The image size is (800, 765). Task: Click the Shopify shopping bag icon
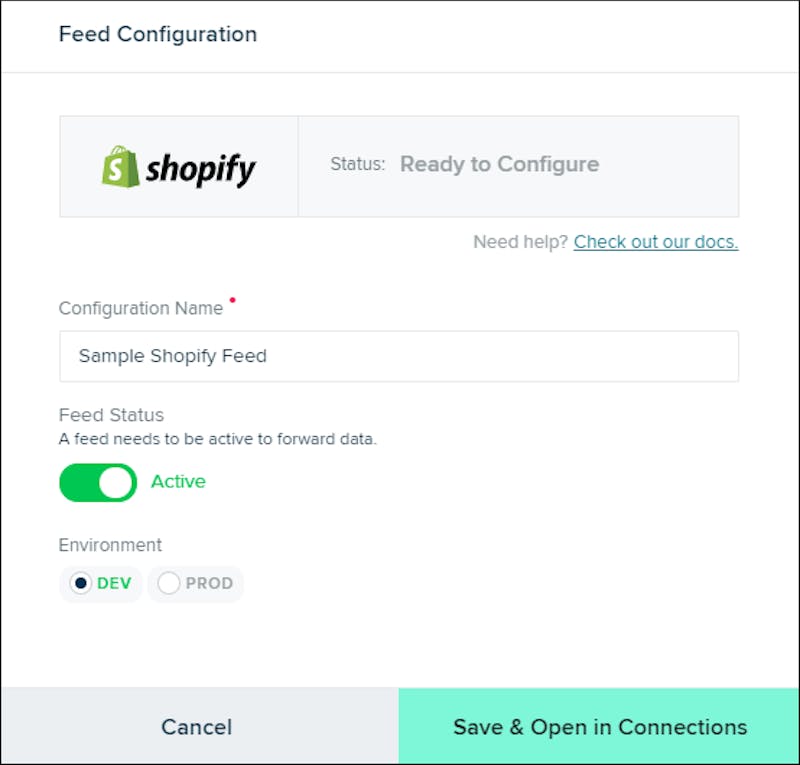(120, 166)
